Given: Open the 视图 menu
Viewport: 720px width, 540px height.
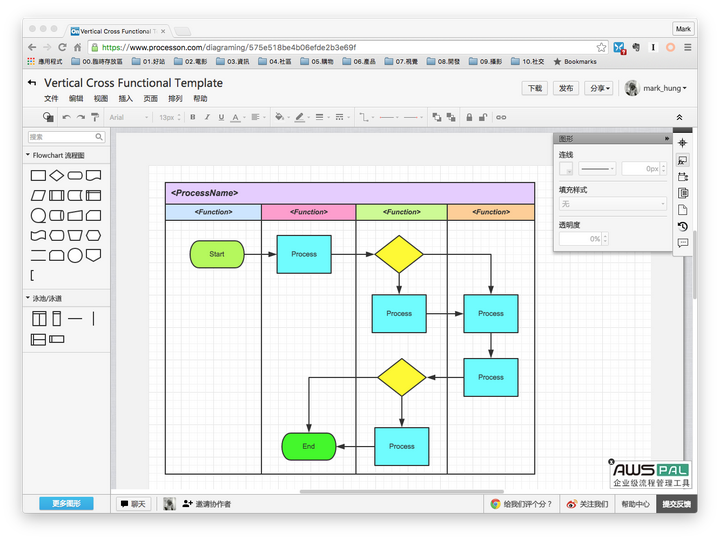Looking at the screenshot, I should pyautogui.click(x=101, y=98).
